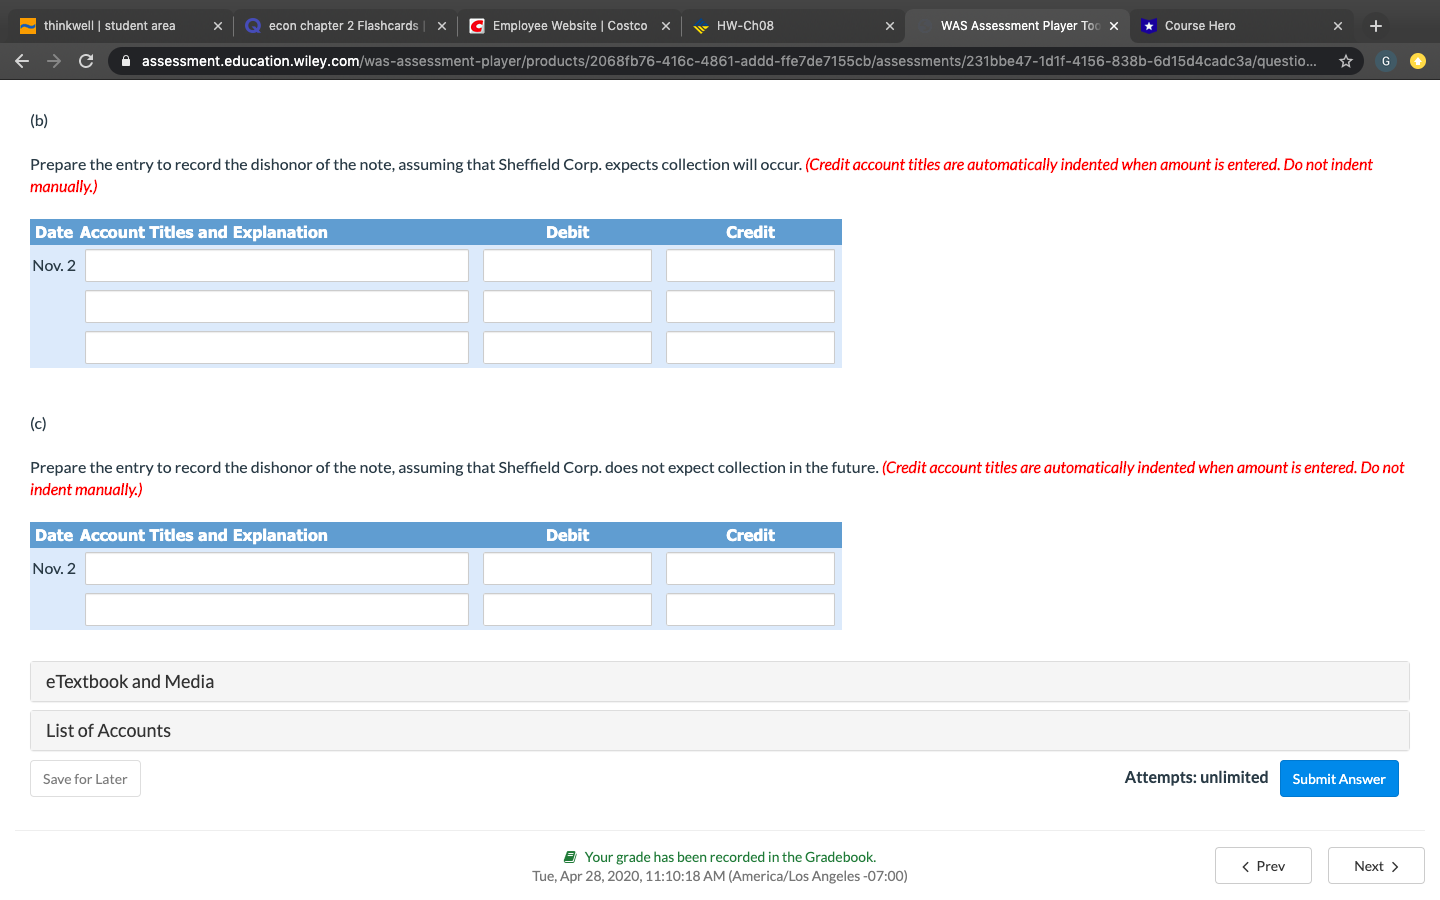Close the thinkwell student area tab
1440x900 pixels.
point(218,26)
